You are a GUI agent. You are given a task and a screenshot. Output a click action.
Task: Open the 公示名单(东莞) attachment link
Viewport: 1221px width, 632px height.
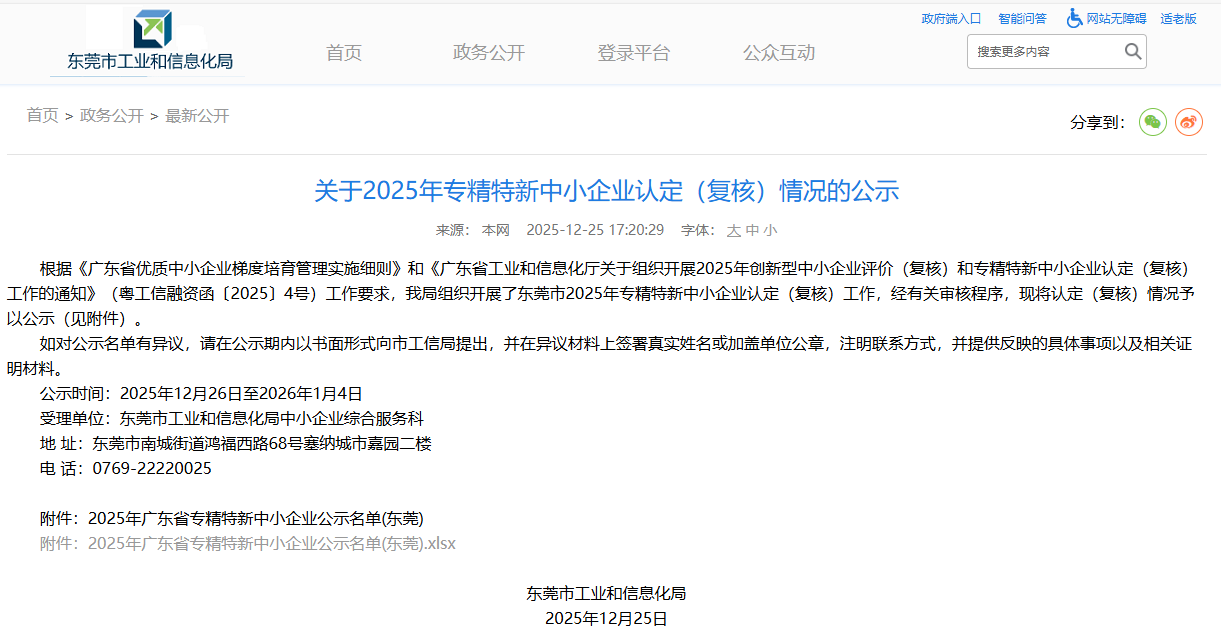point(255,516)
